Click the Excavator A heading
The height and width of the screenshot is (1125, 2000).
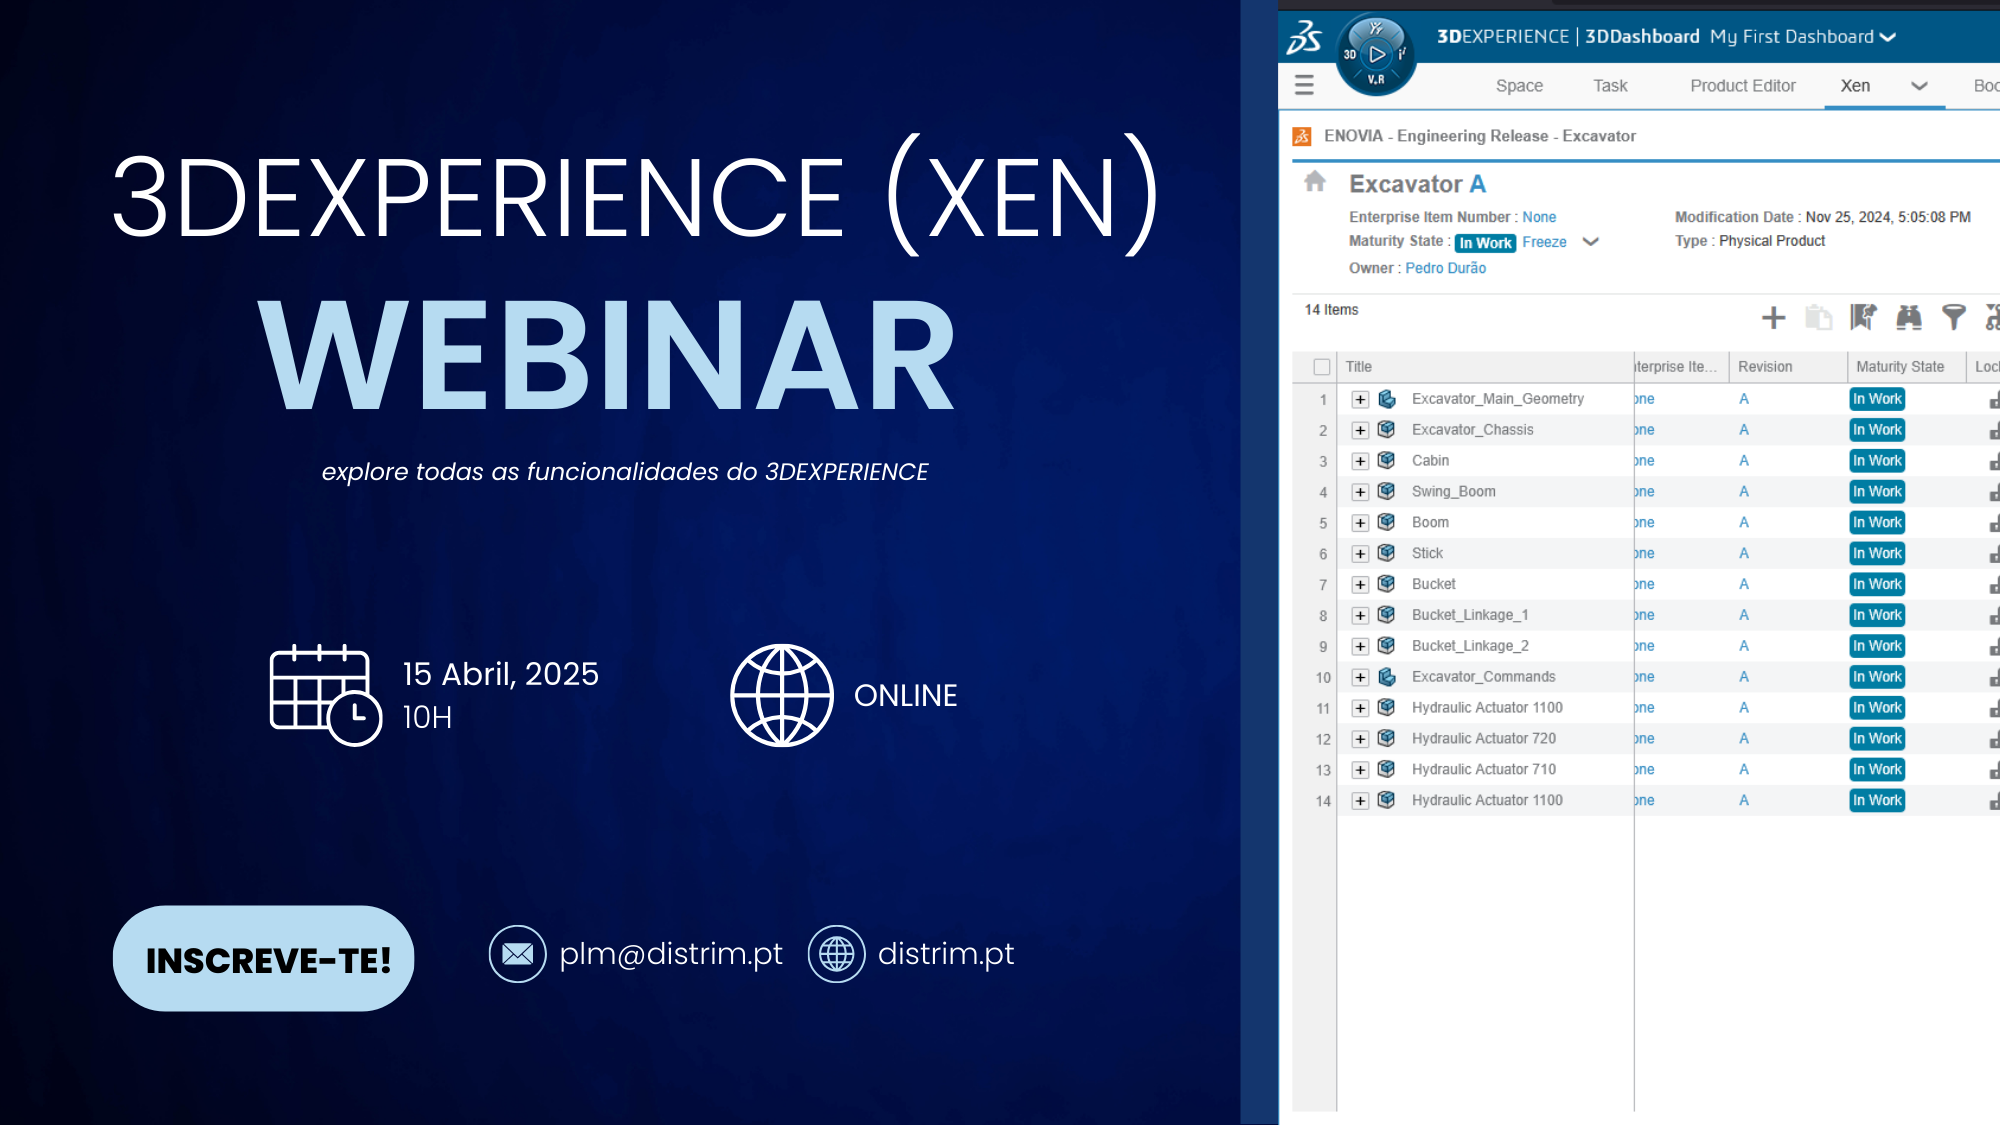[1417, 184]
